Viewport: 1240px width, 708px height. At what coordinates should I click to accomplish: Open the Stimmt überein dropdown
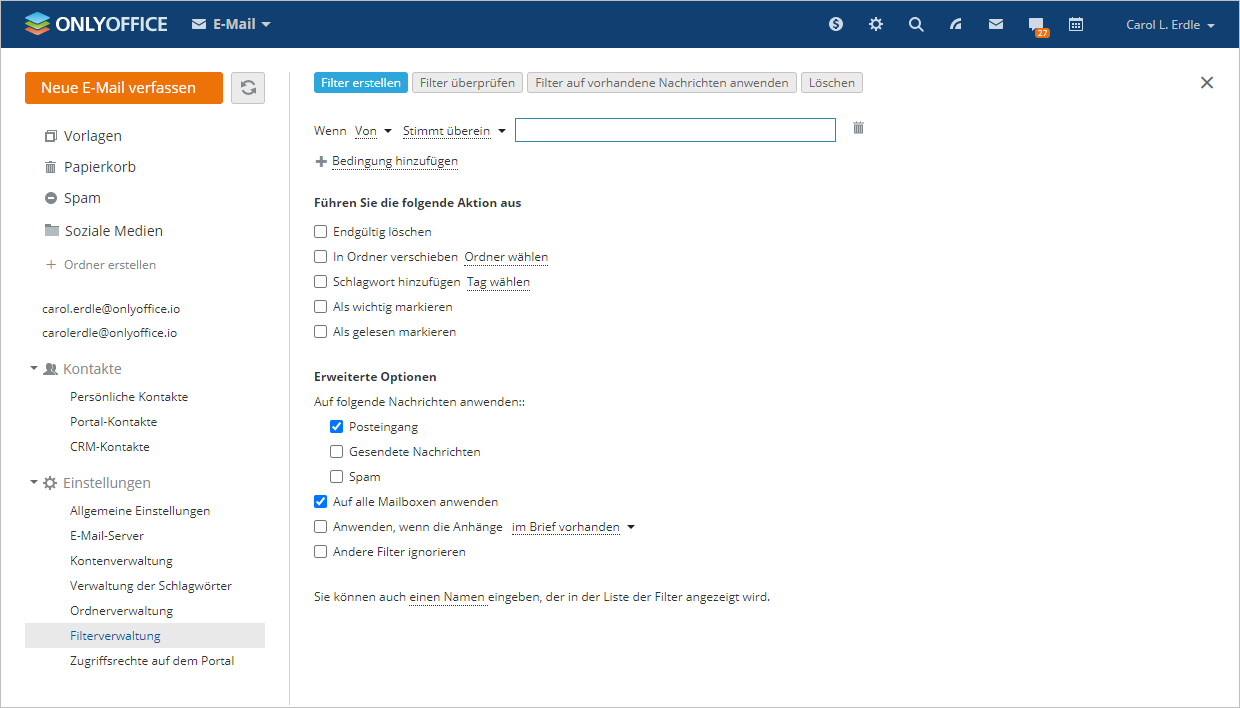(x=454, y=131)
